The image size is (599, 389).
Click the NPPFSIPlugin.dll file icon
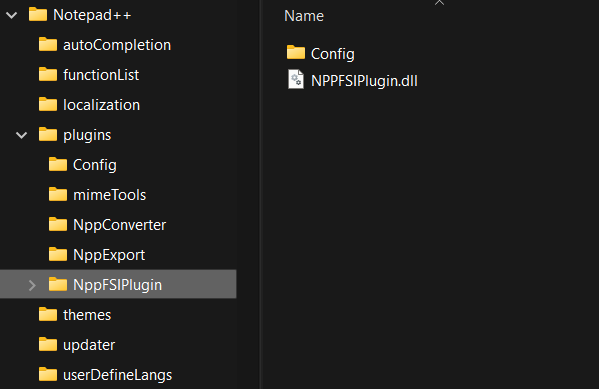(296, 79)
